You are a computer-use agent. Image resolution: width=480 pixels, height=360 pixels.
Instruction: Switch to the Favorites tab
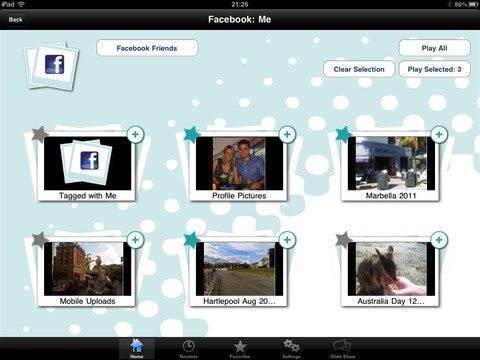click(x=240, y=349)
